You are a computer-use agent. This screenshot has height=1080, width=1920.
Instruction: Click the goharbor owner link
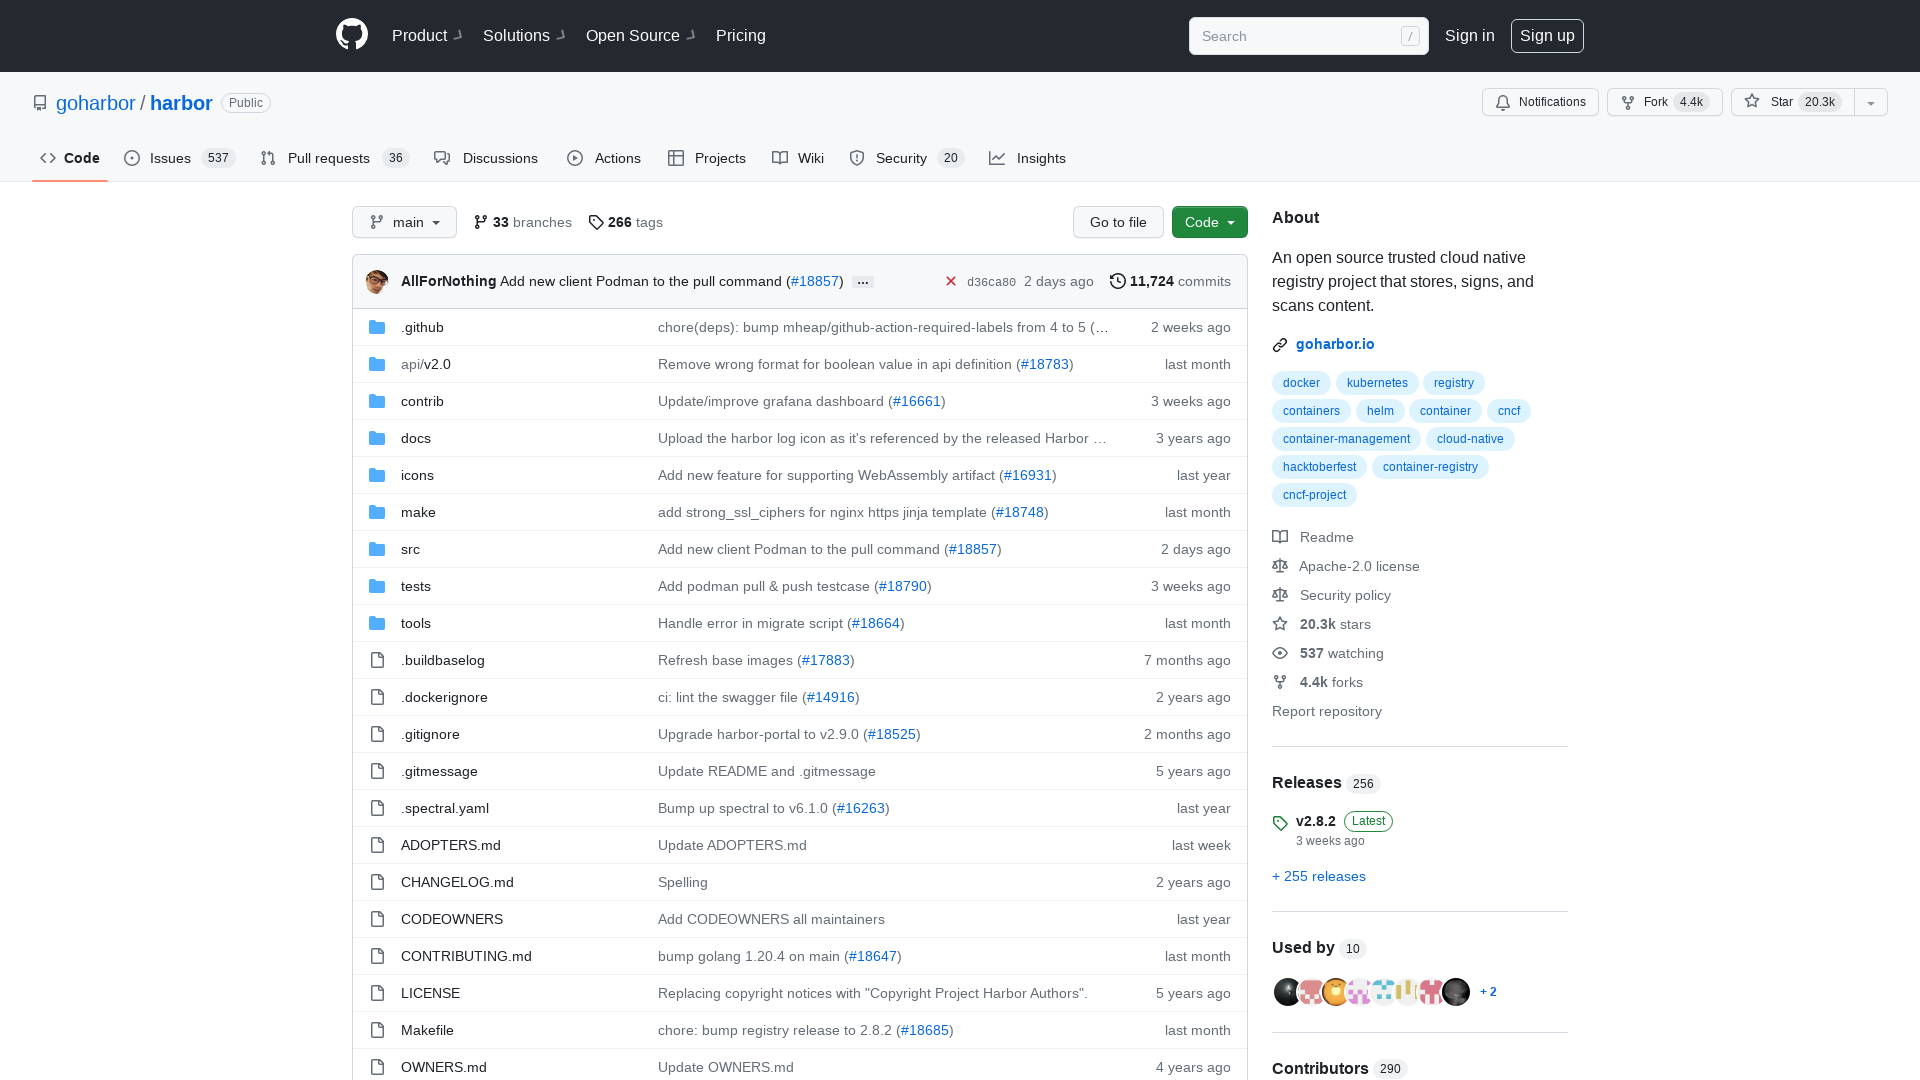(x=95, y=103)
